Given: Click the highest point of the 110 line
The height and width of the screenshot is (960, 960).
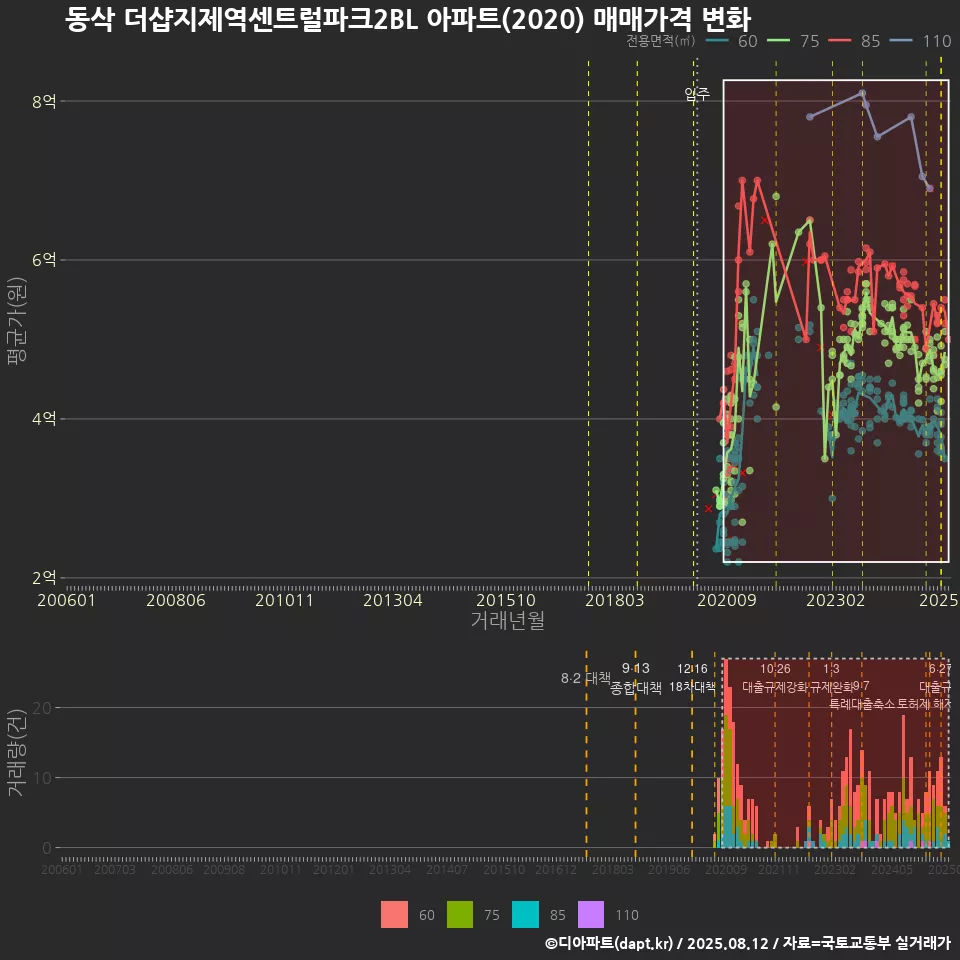Looking at the screenshot, I should tap(862, 93).
